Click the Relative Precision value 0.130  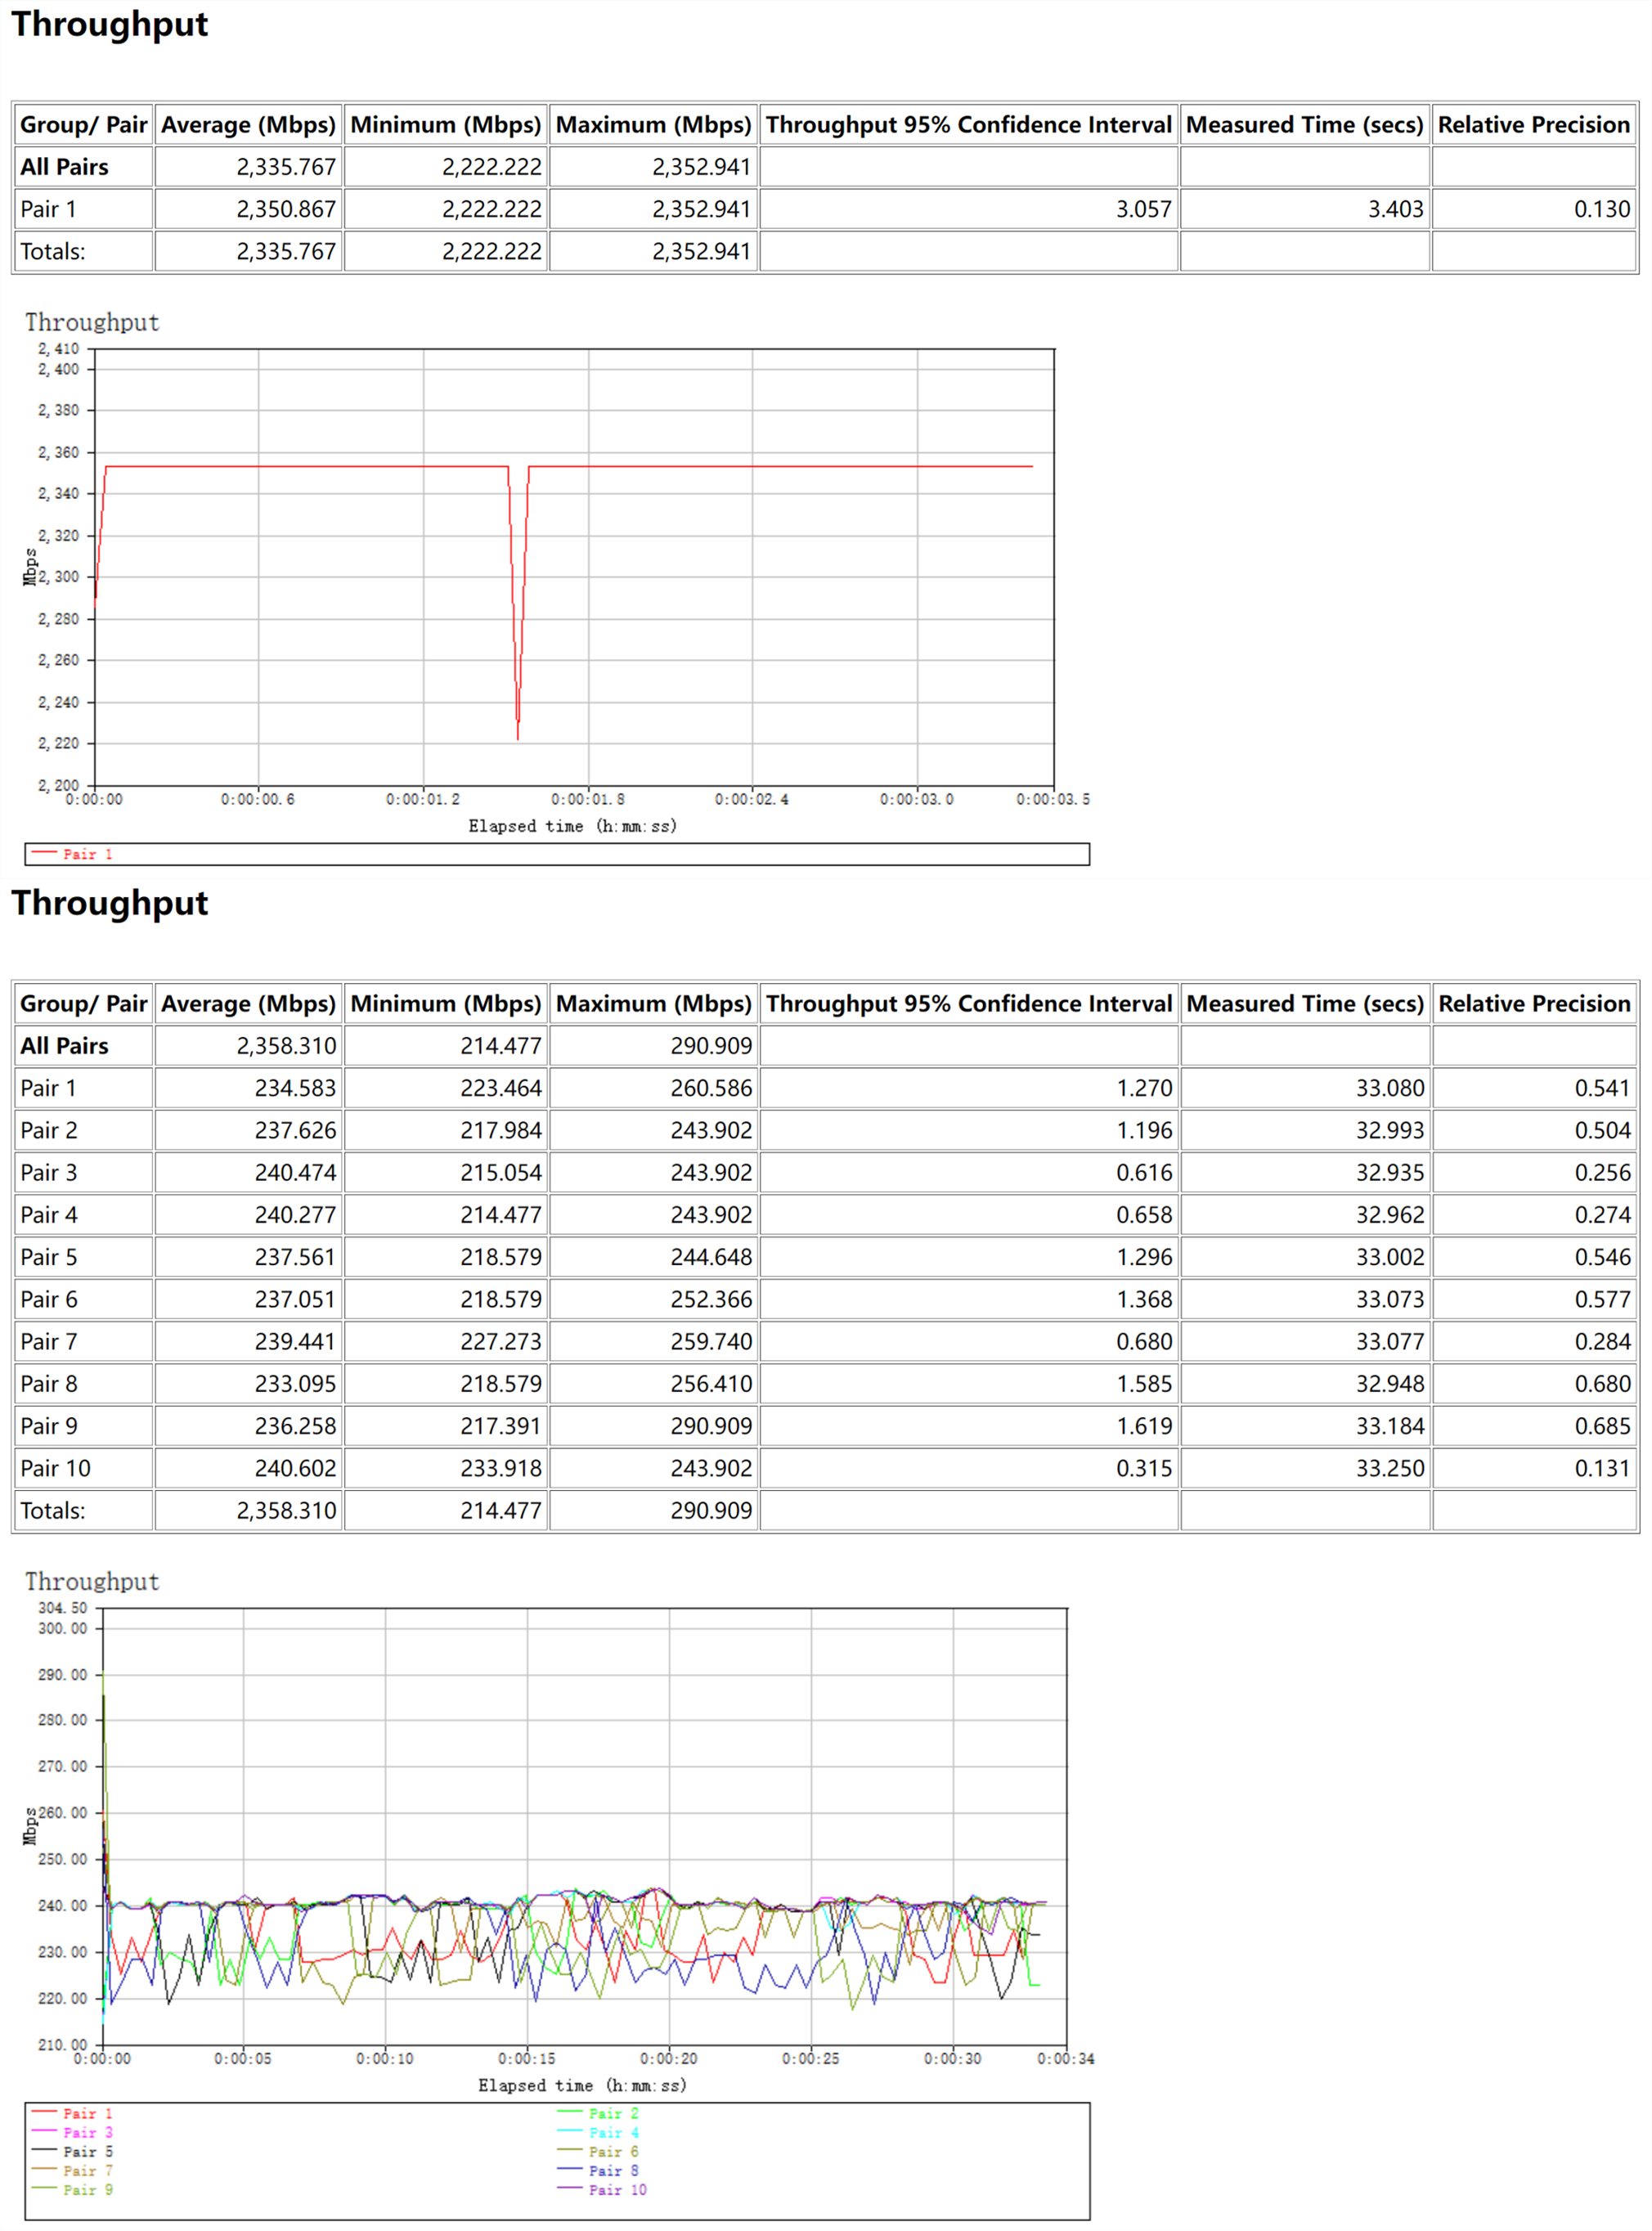coord(1601,209)
